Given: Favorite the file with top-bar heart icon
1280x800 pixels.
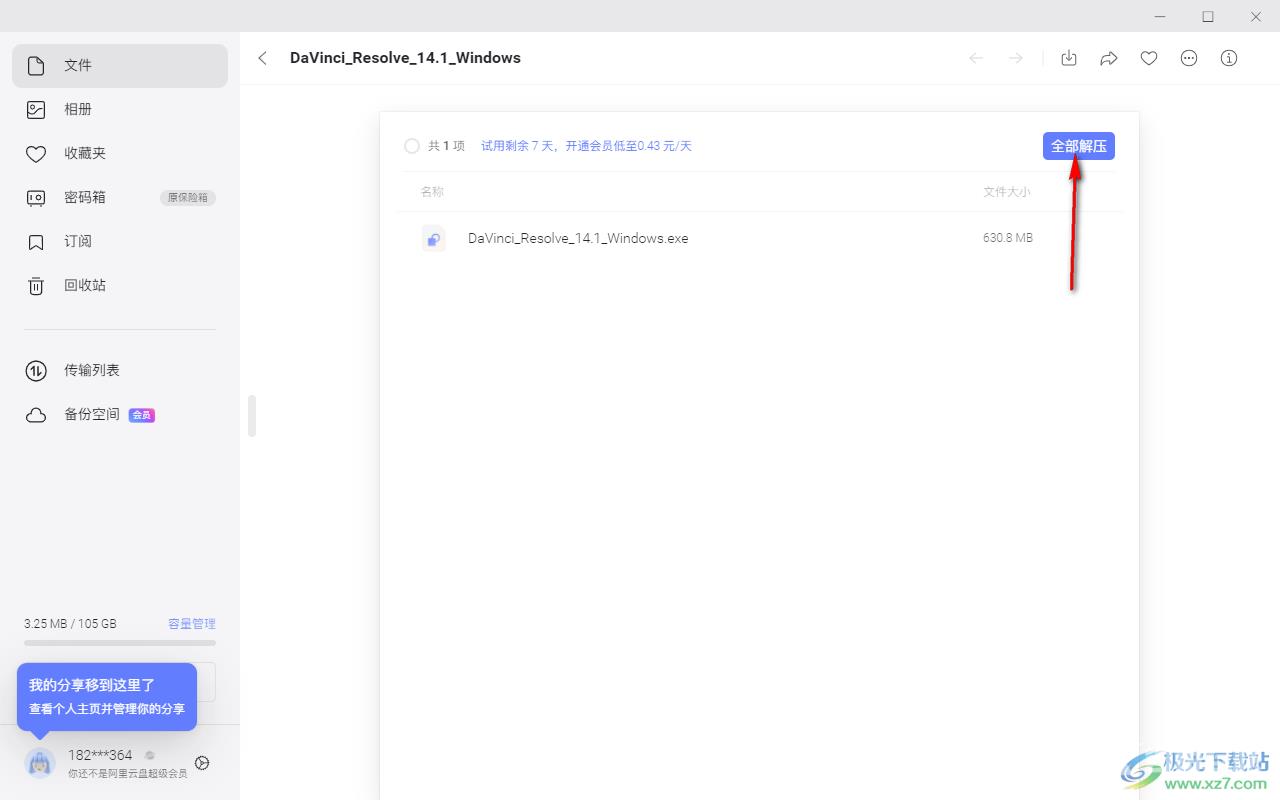Looking at the screenshot, I should (1149, 58).
